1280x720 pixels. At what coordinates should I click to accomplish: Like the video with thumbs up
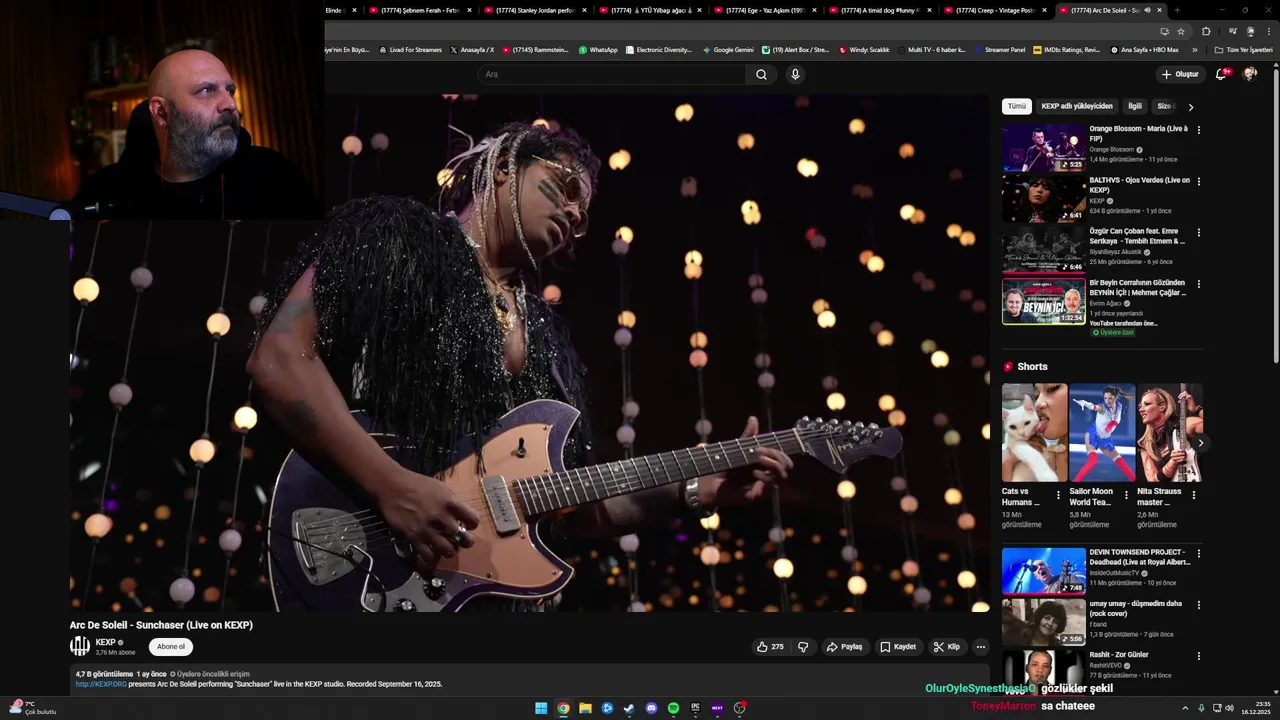click(770, 647)
